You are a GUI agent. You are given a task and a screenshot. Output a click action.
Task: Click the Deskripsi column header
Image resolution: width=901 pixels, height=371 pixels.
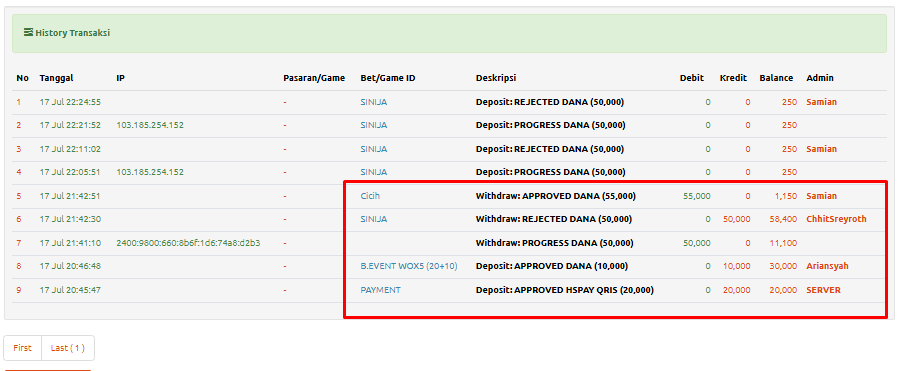click(495, 78)
